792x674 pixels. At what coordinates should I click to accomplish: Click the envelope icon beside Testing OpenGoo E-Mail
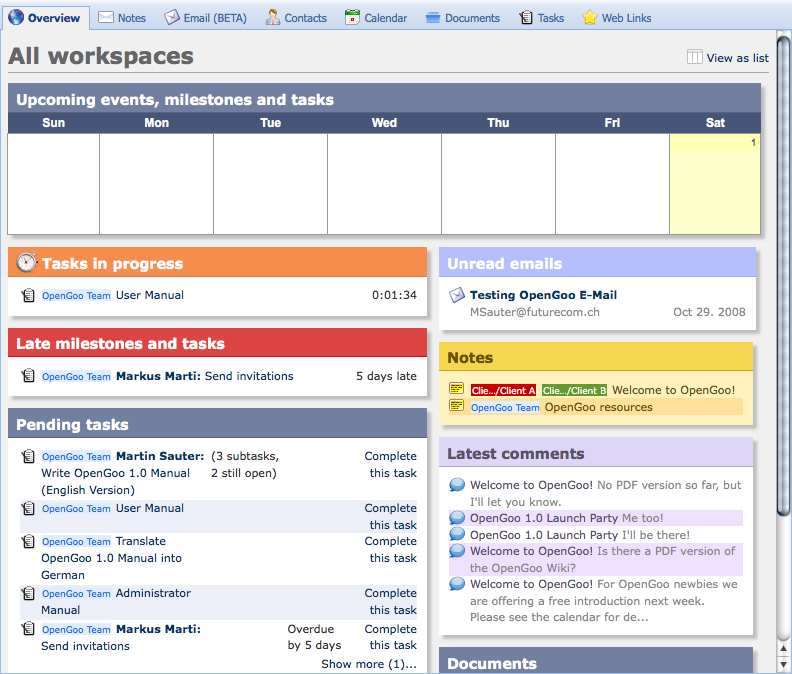point(457,295)
